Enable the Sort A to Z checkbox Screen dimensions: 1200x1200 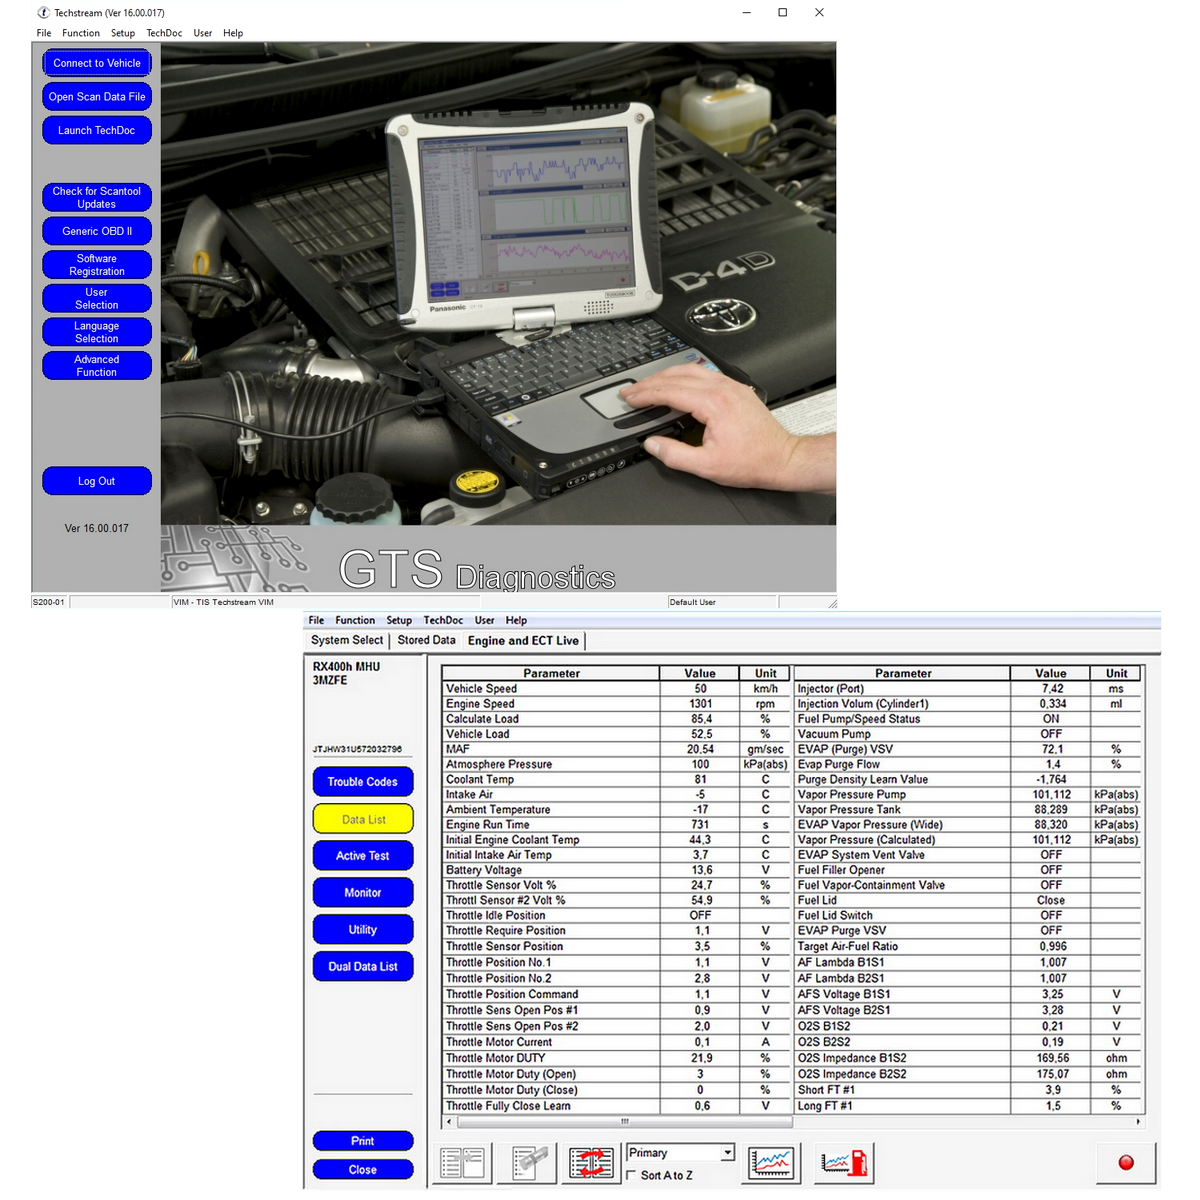tap(631, 1176)
